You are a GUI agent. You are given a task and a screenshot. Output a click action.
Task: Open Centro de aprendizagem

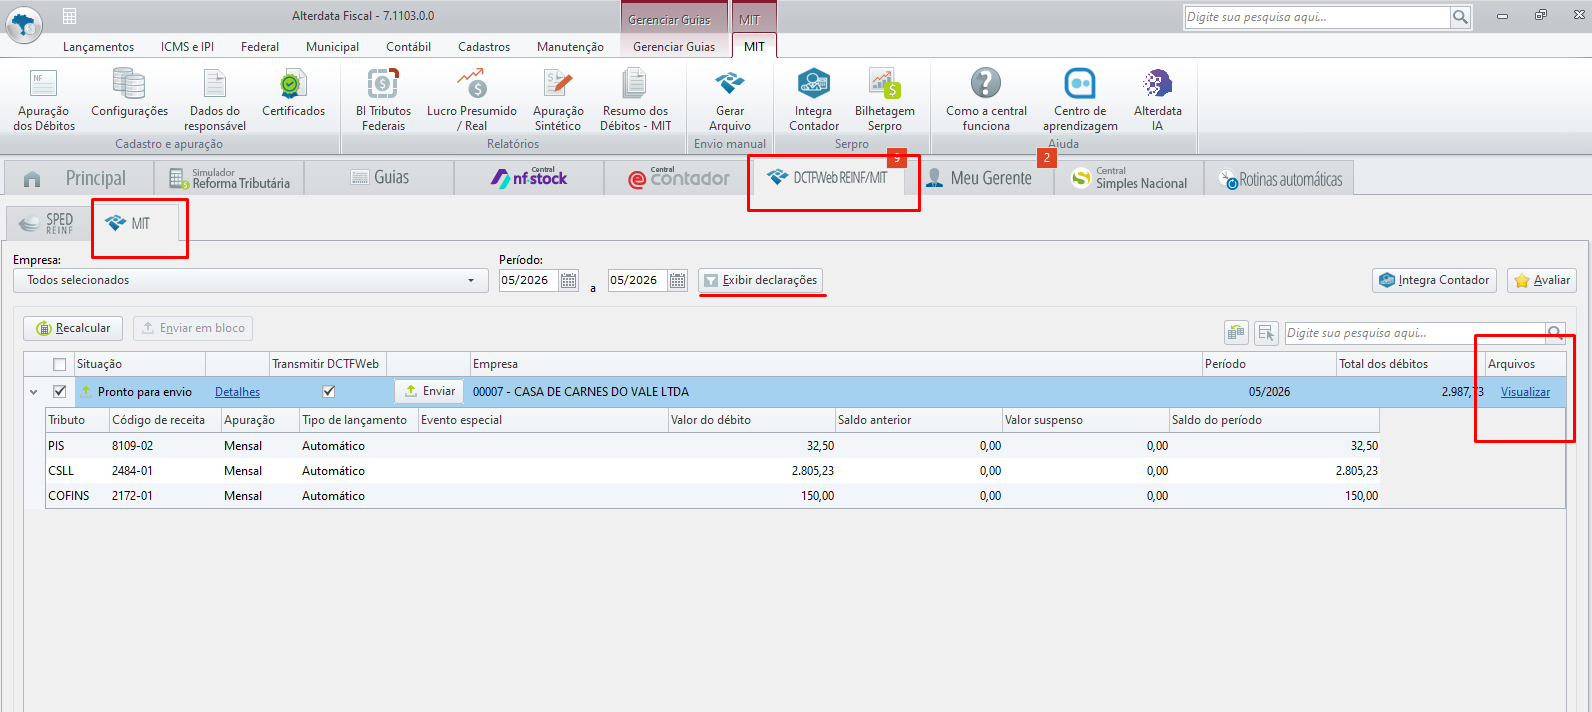click(x=1080, y=99)
